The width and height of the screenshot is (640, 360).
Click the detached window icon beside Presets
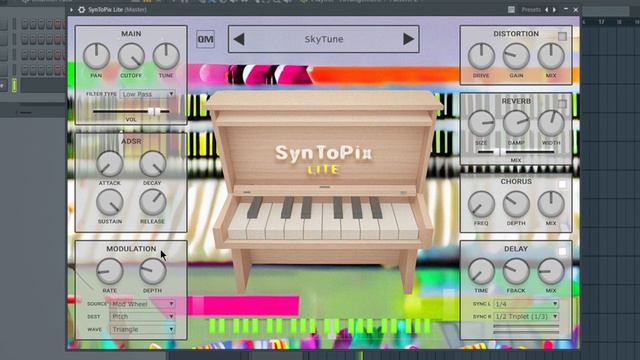click(511, 9)
